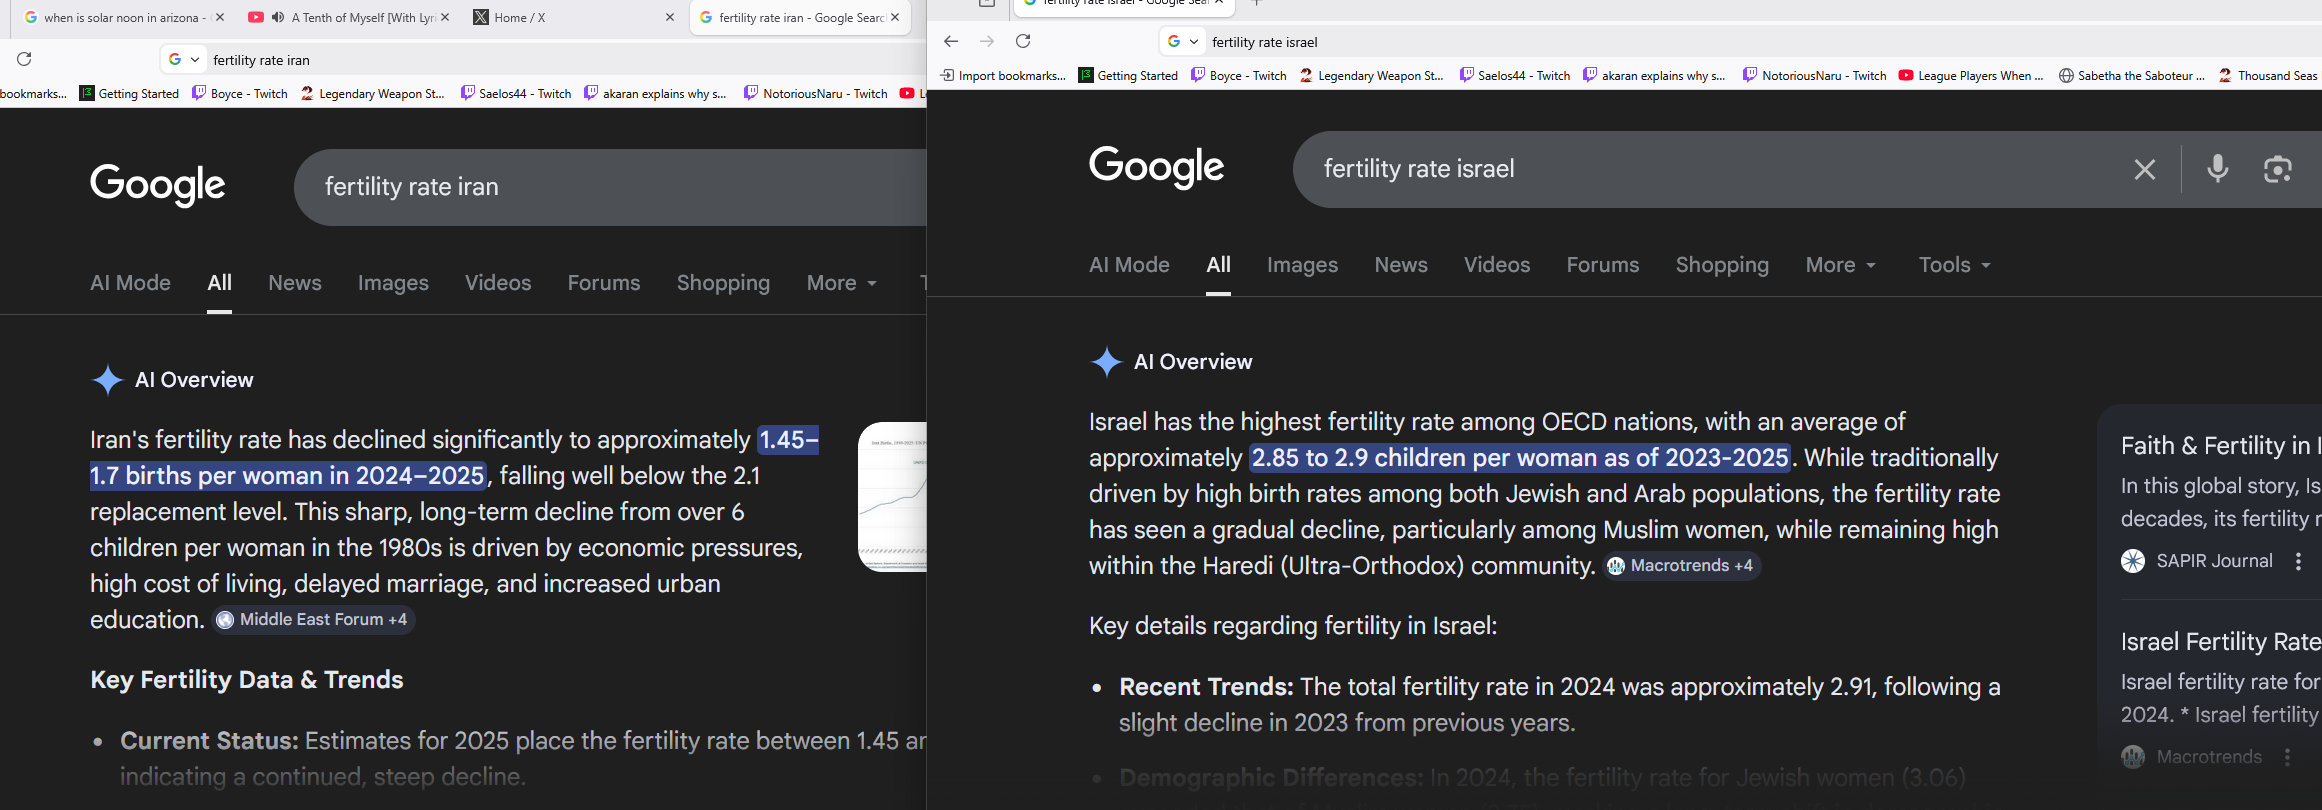Open Macrotrends +4 sources chip
The width and height of the screenshot is (2322, 810).
coord(1683,566)
